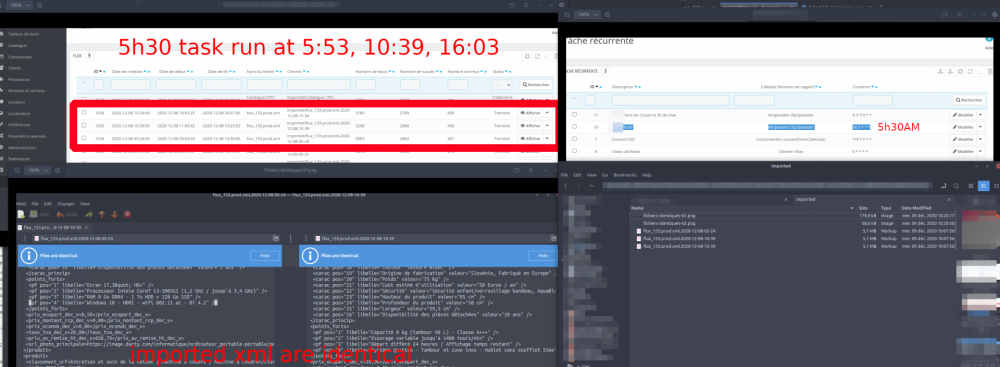The width and height of the screenshot is (1000, 367).
Task: Open the Statut filter dropdown in flux list
Action: click(503, 84)
